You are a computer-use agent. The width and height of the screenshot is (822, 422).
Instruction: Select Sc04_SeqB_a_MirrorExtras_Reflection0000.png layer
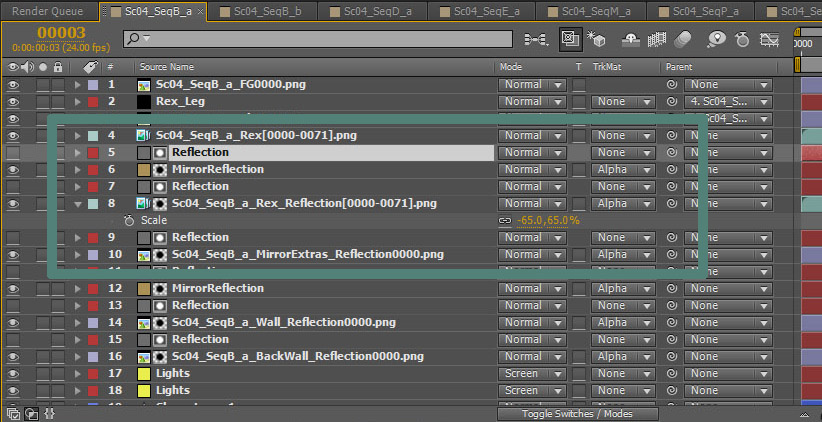click(308, 255)
